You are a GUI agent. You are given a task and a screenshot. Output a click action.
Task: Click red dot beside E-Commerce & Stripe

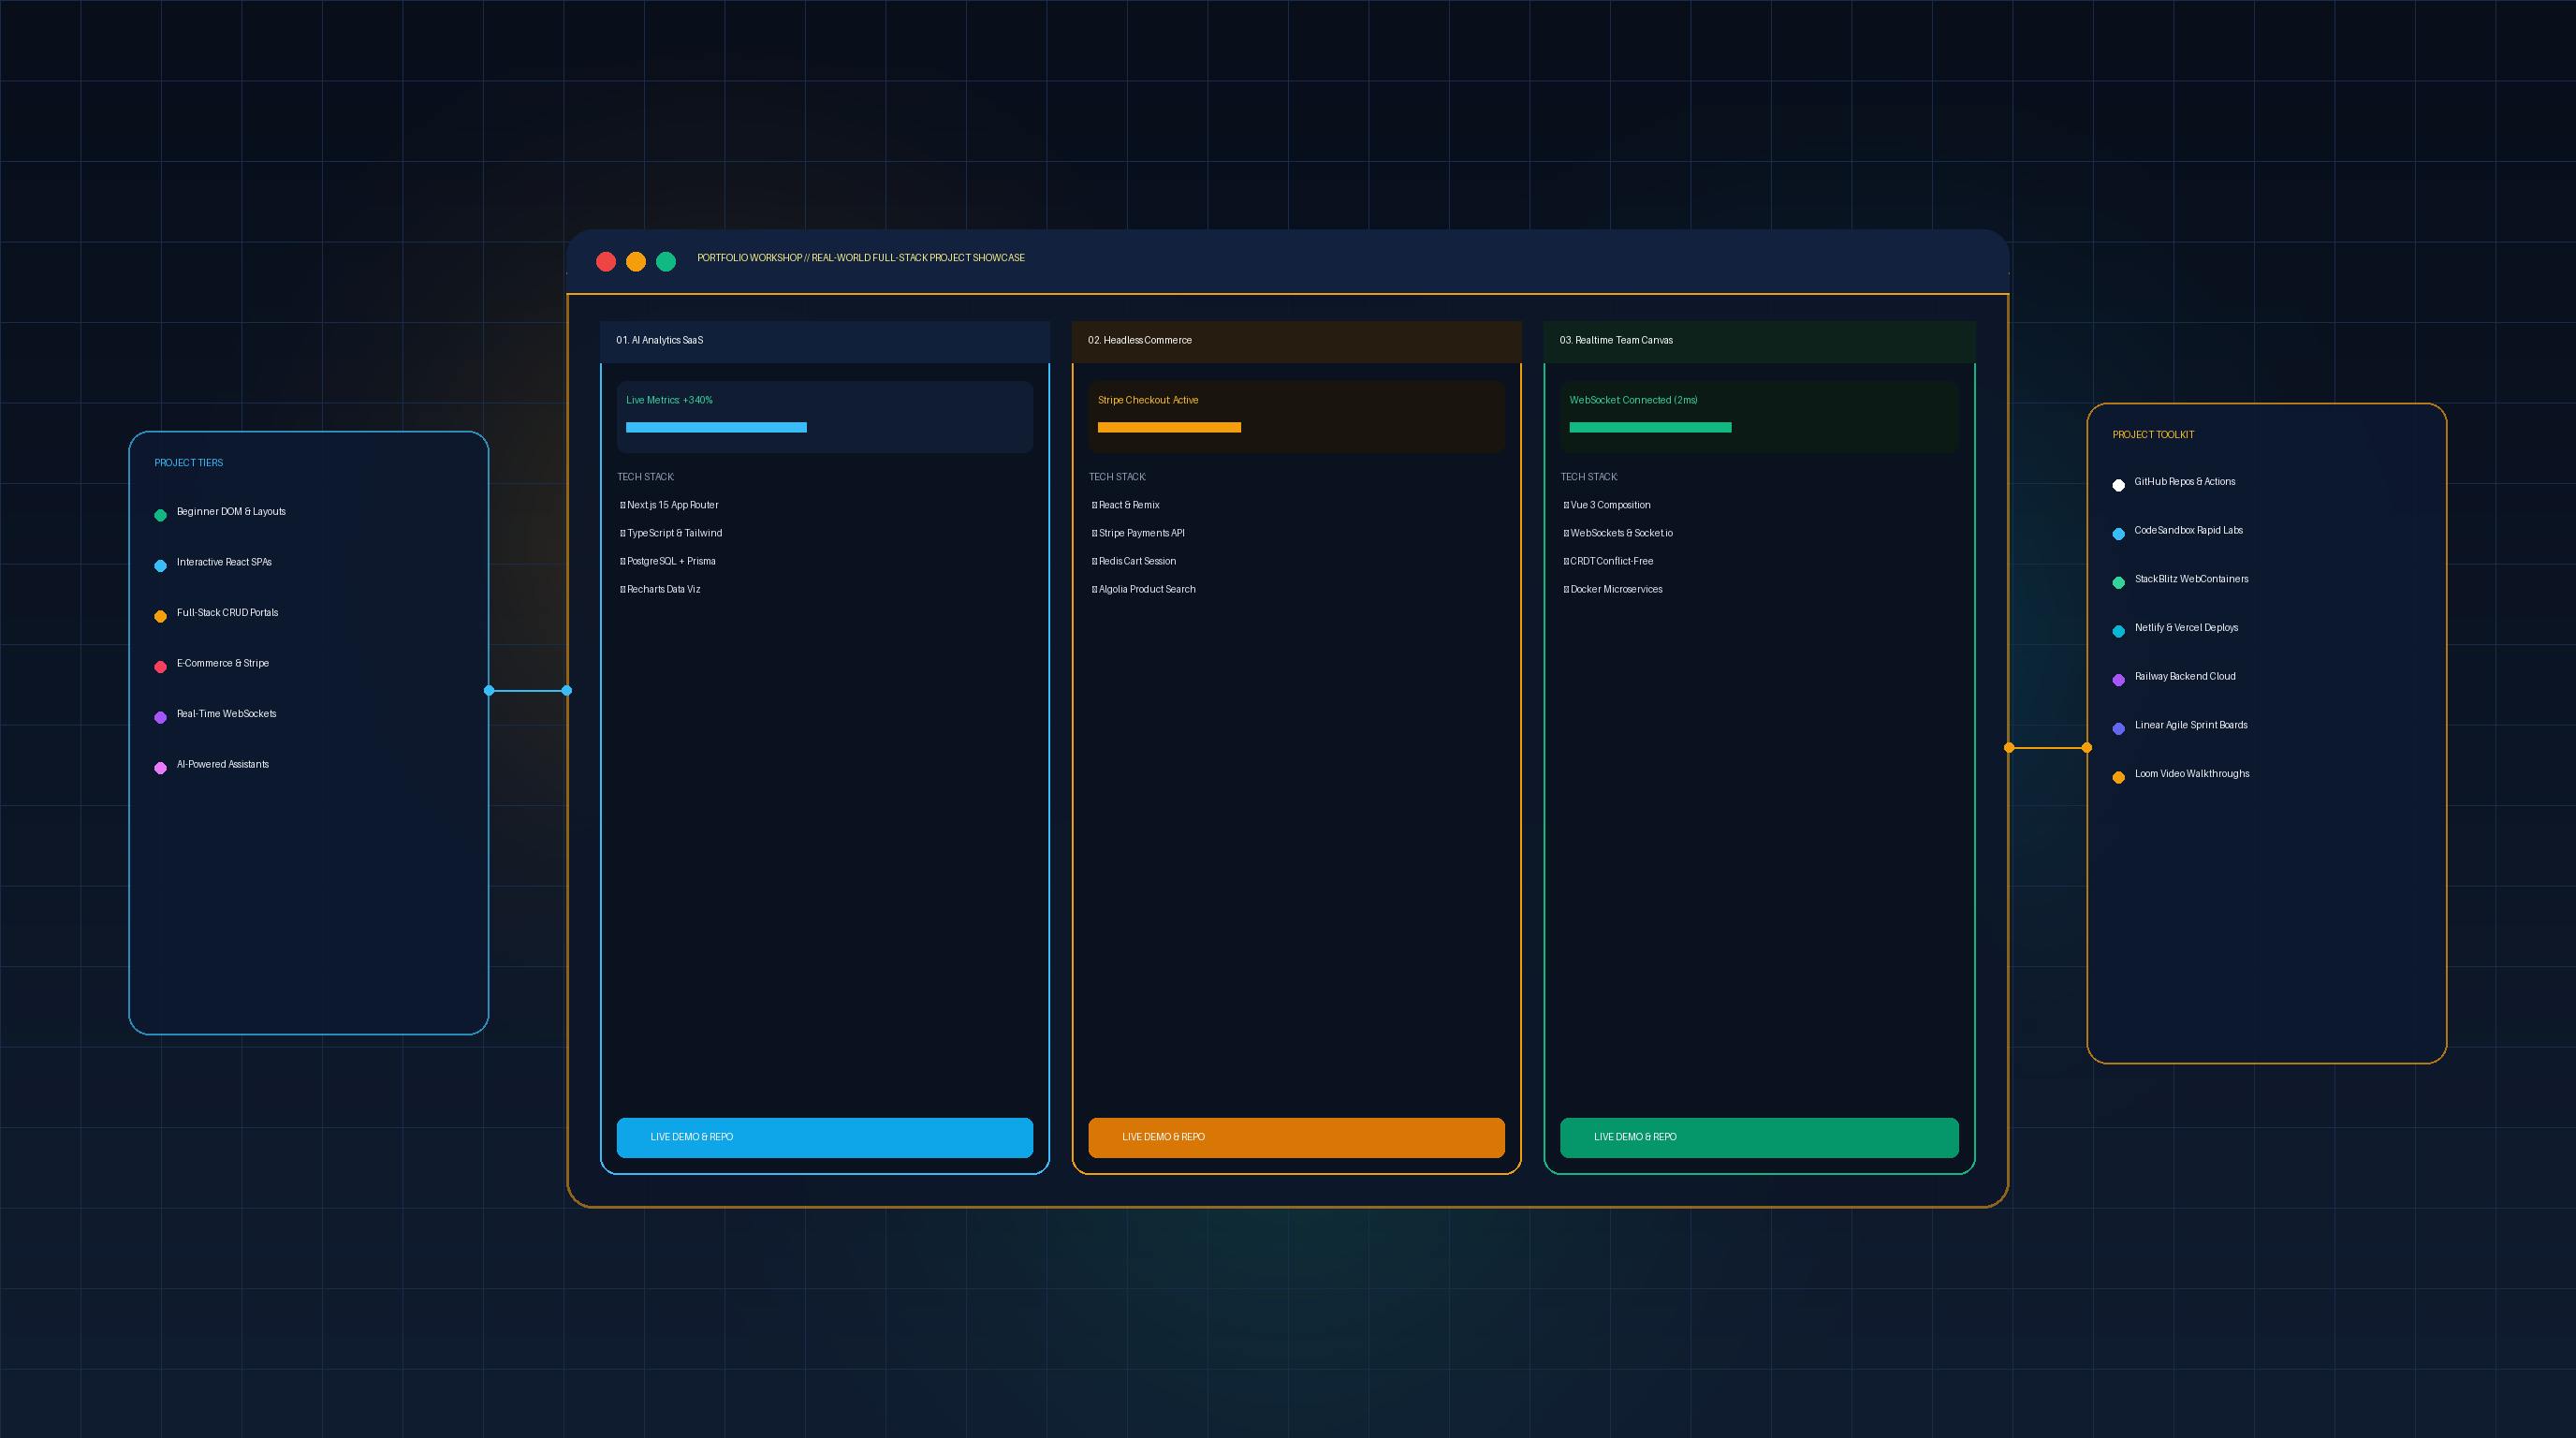pyautogui.click(x=160, y=667)
